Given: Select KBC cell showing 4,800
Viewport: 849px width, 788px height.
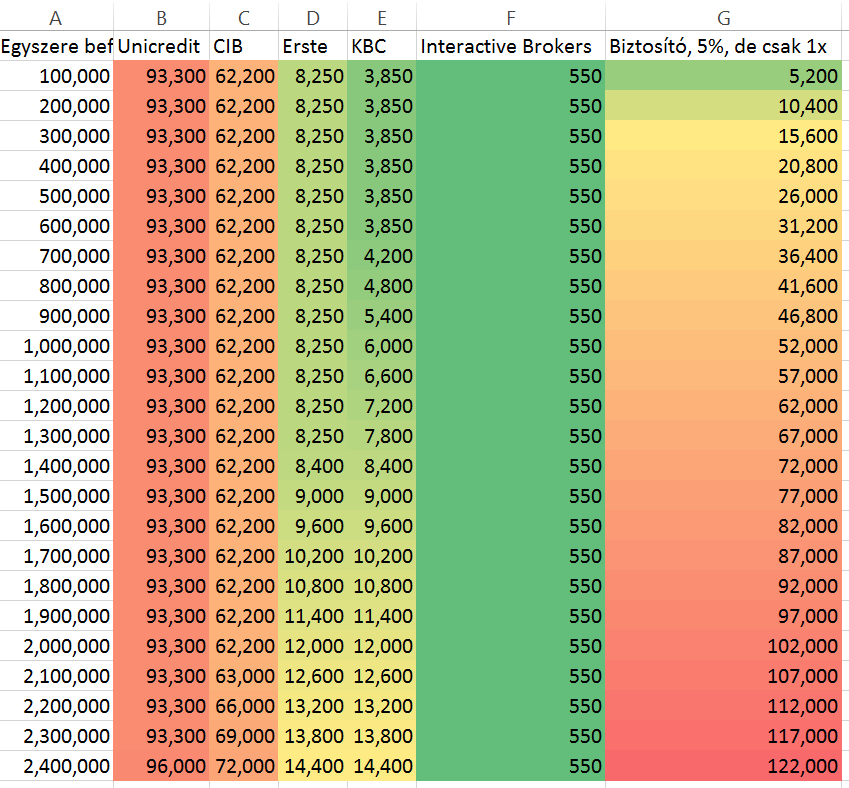Looking at the screenshot, I should click(x=382, y=286).
